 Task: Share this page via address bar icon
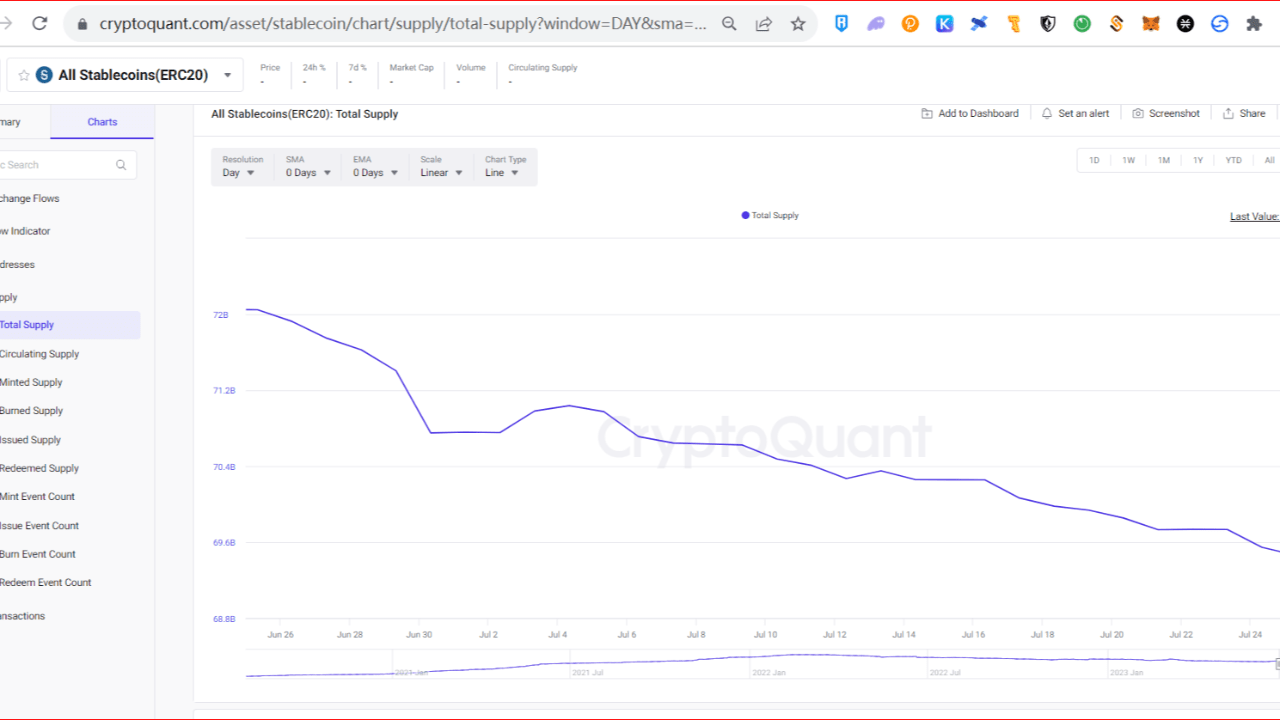click(x=764, y=23)
